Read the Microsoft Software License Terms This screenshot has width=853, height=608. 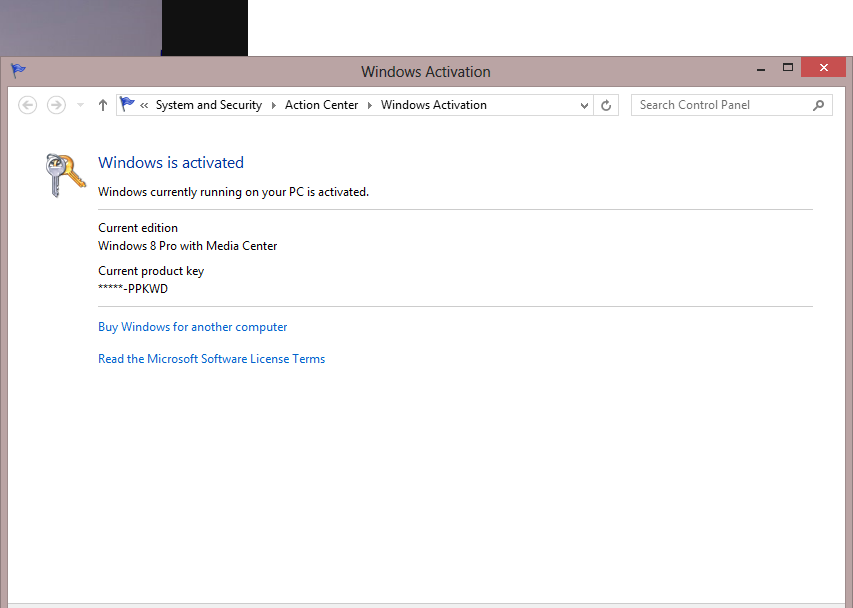tap(211, 359)
